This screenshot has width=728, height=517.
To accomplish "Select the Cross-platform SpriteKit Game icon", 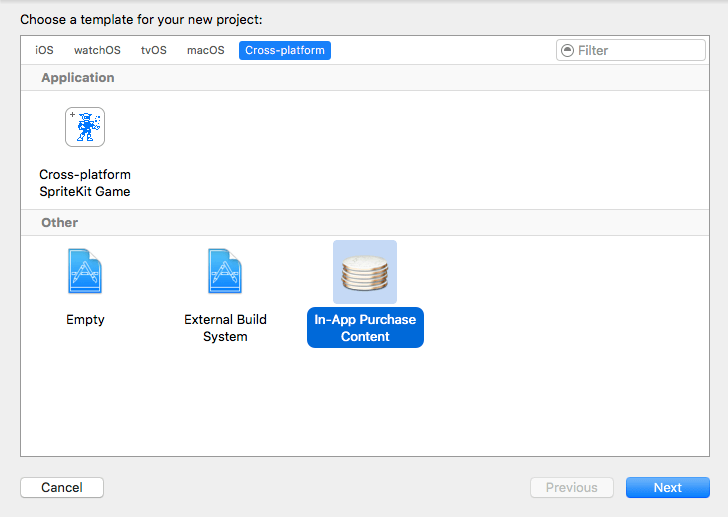I will pyautogui.click(x=85, y=127).
